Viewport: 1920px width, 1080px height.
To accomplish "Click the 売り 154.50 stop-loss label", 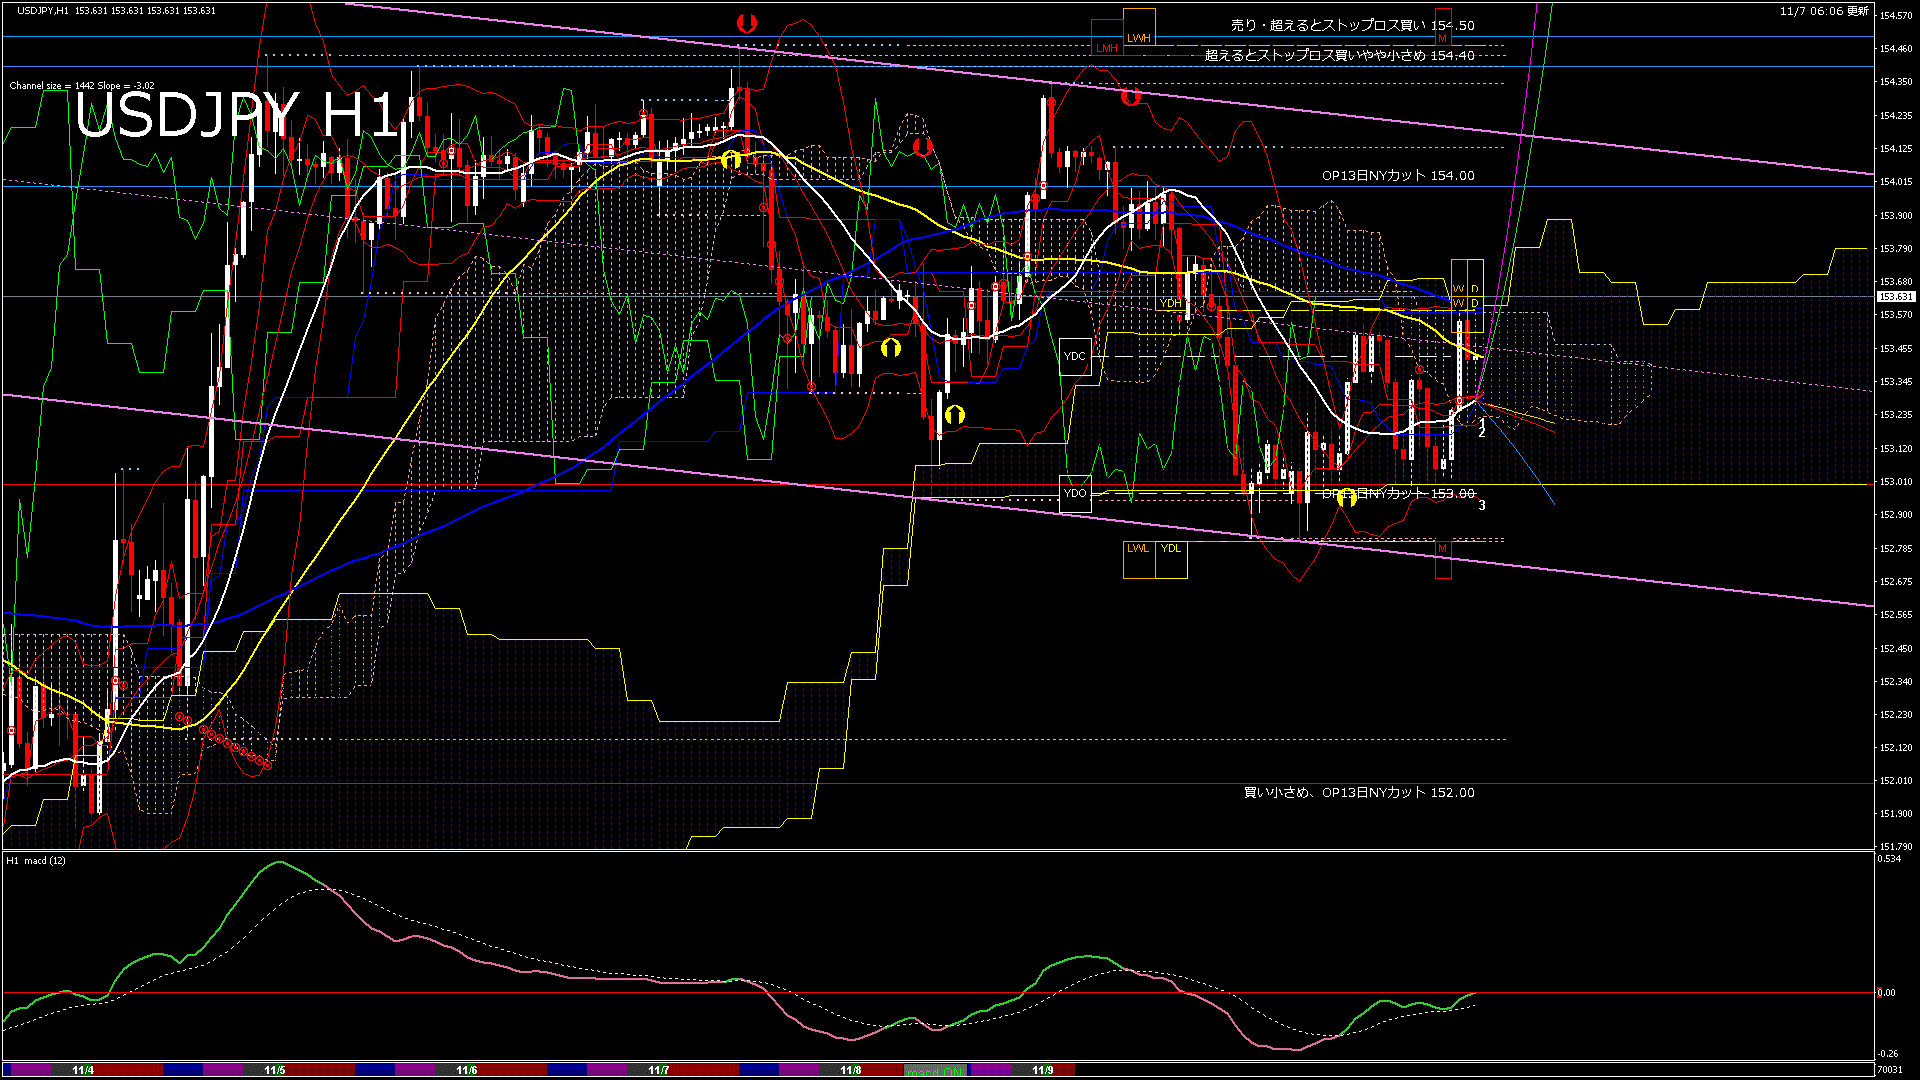I will [x=1352, y=25].
